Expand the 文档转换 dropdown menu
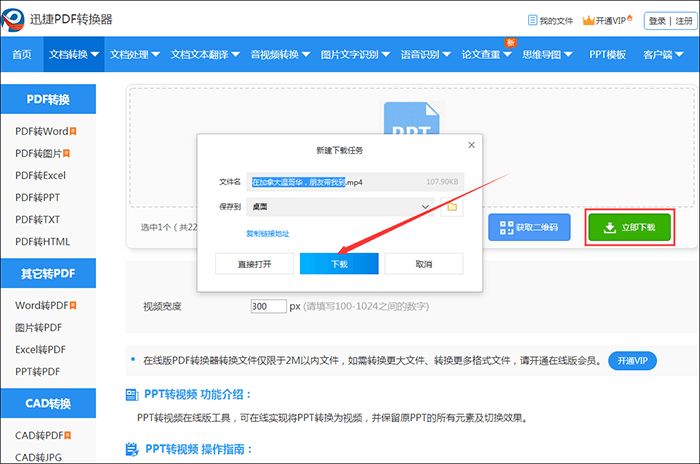The width and height of the screenshot is (700, 464). click(x=95, y=54)
